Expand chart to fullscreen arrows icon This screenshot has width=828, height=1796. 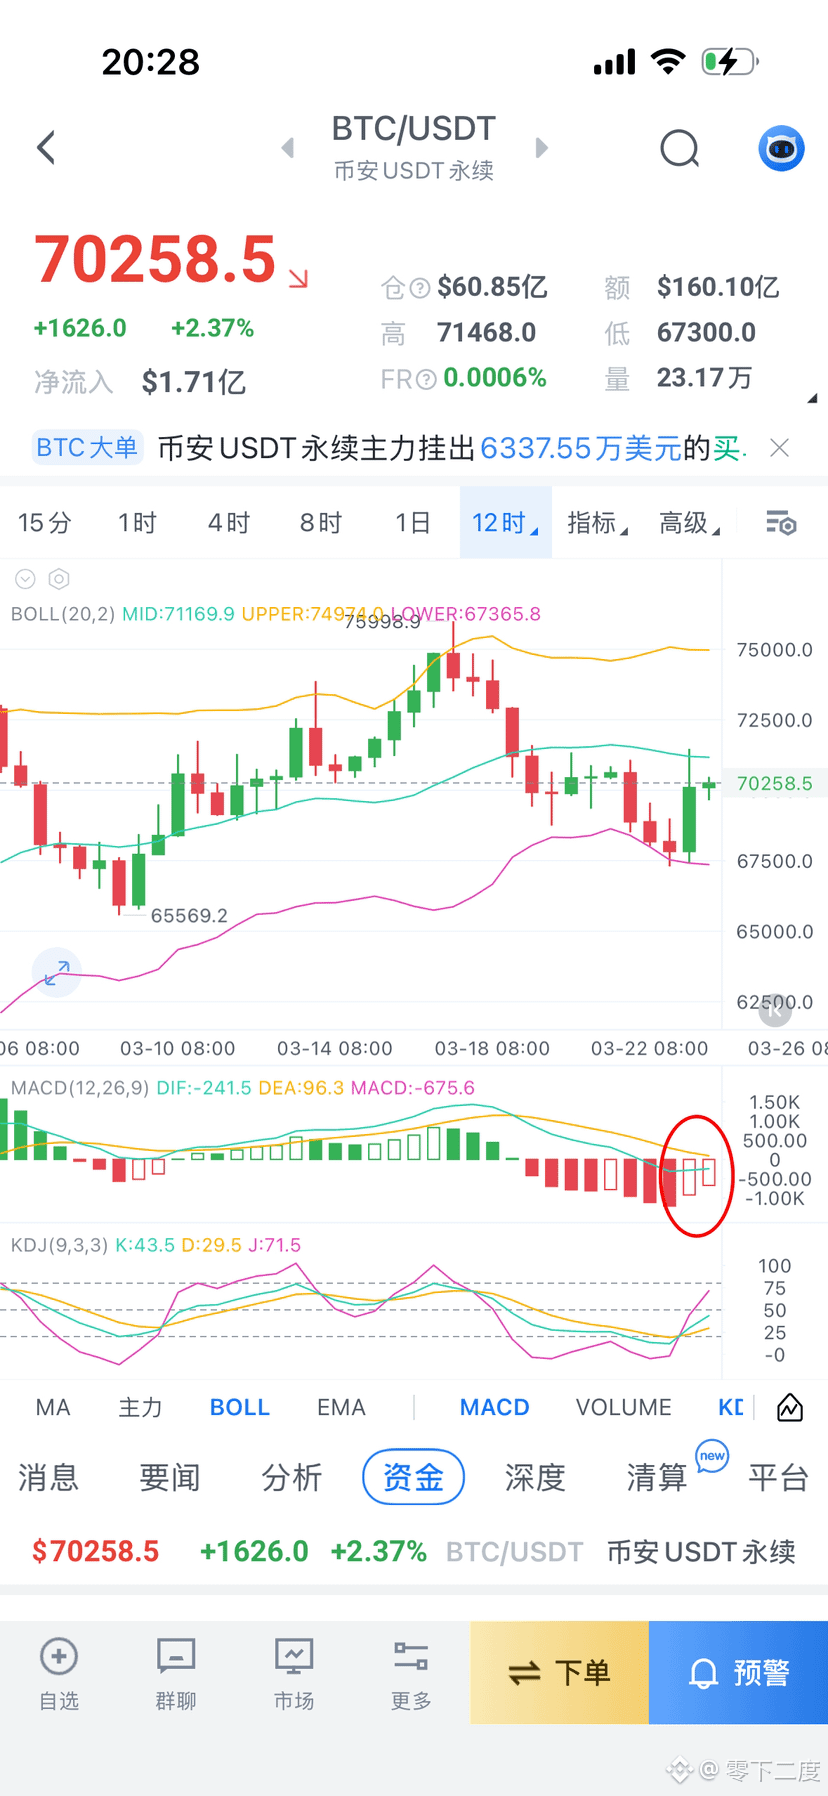(x=57, y=972)
